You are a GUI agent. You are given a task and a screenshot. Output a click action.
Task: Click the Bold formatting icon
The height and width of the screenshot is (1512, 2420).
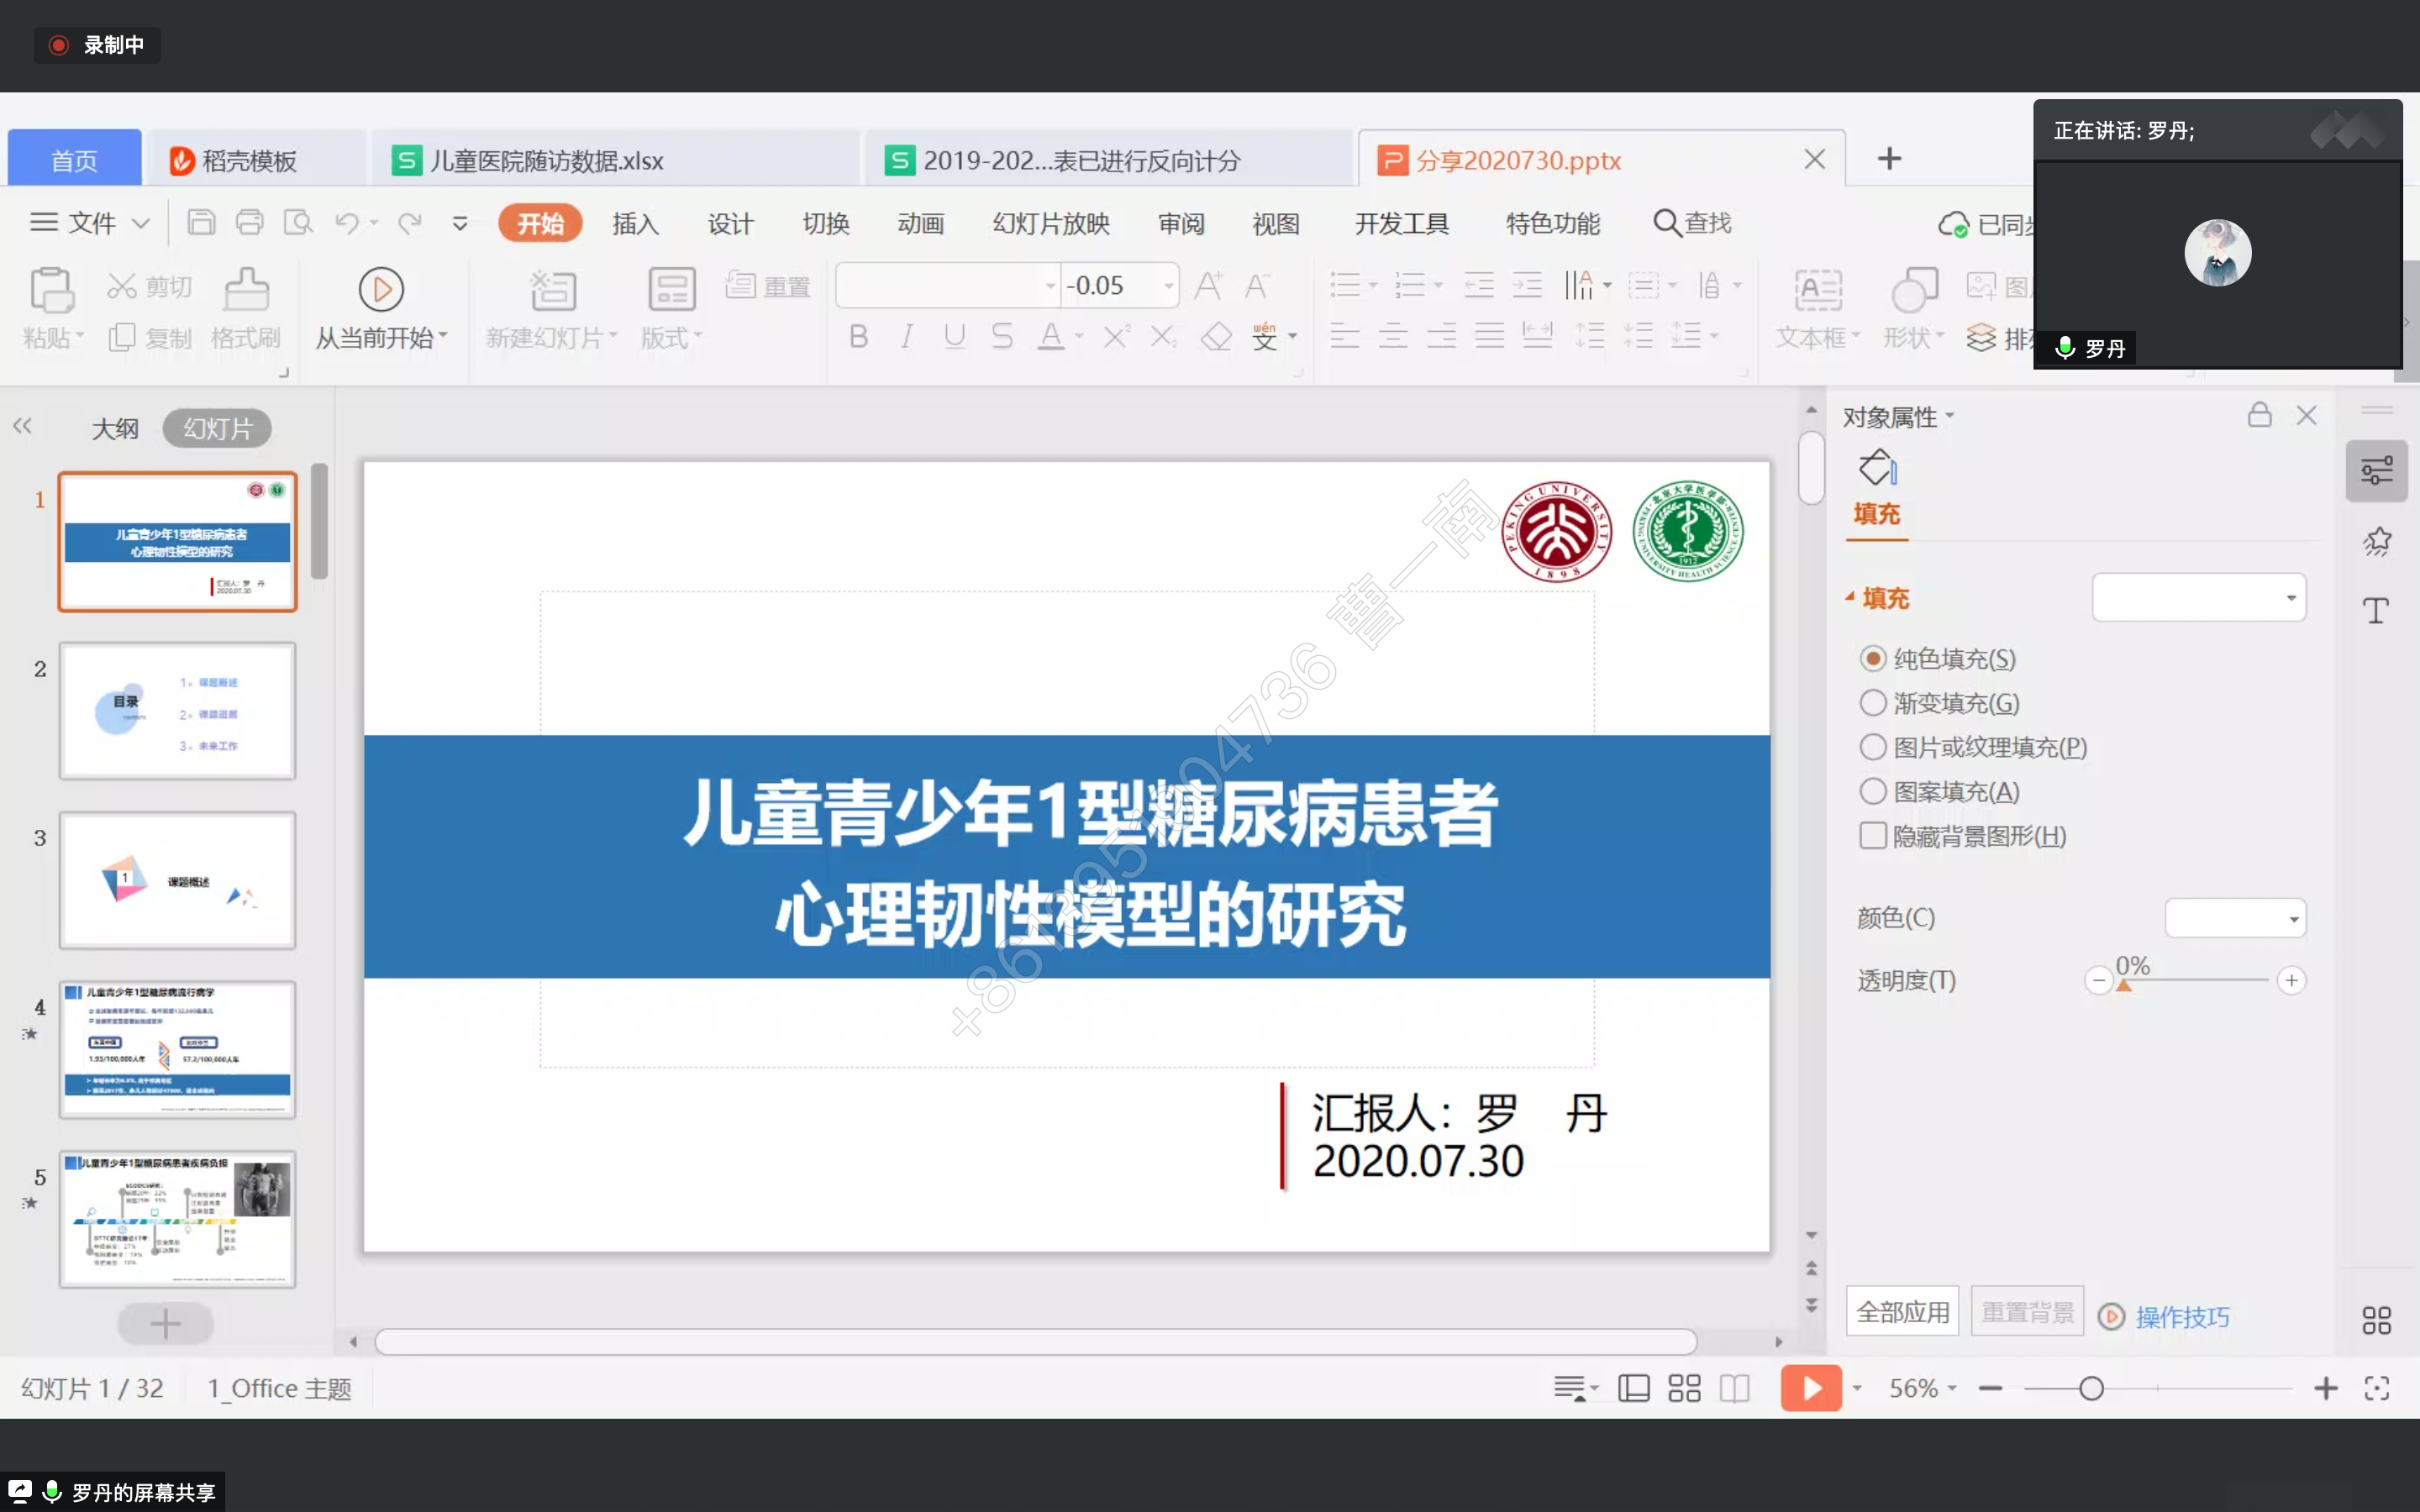point(858,337)
